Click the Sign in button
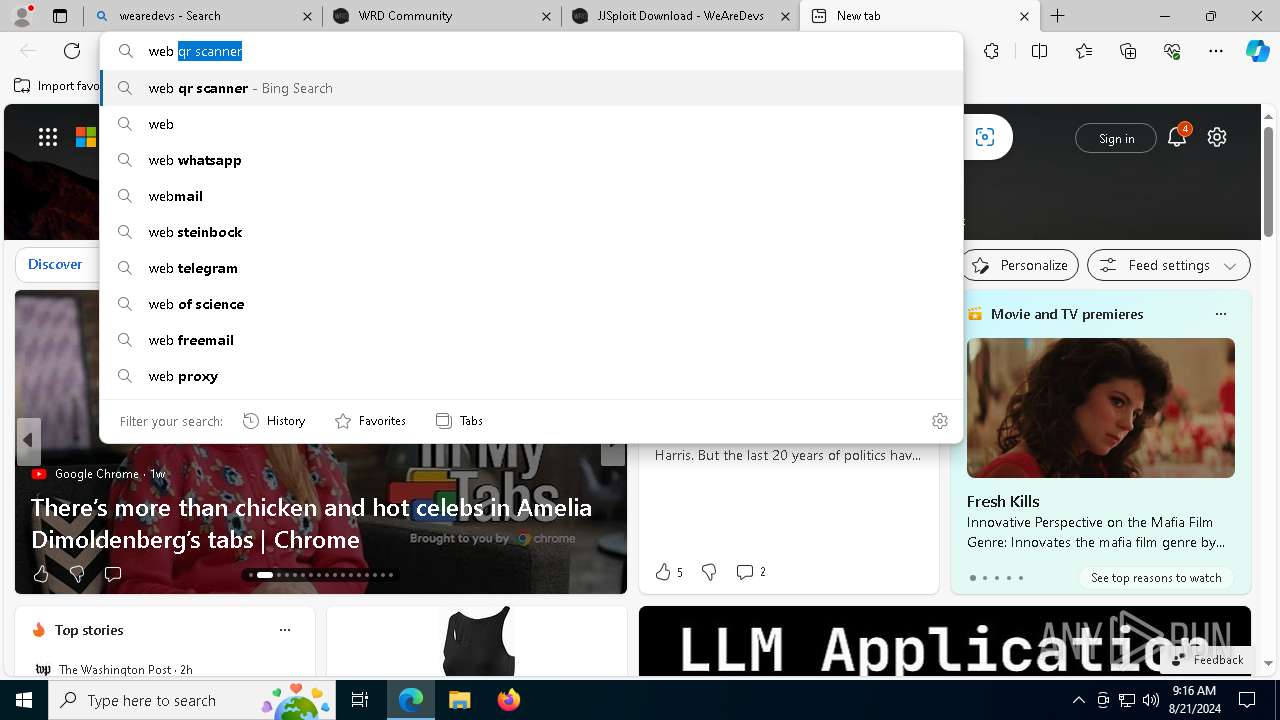 click(x=1116, y=139)
